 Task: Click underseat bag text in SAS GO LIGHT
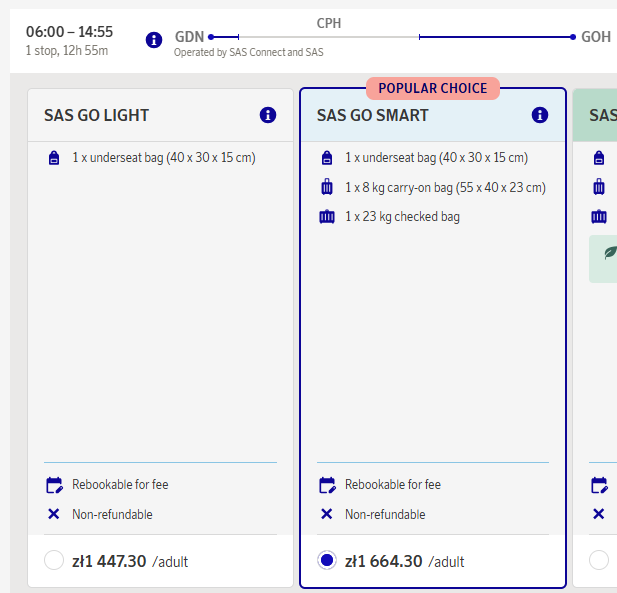(164, 158)
